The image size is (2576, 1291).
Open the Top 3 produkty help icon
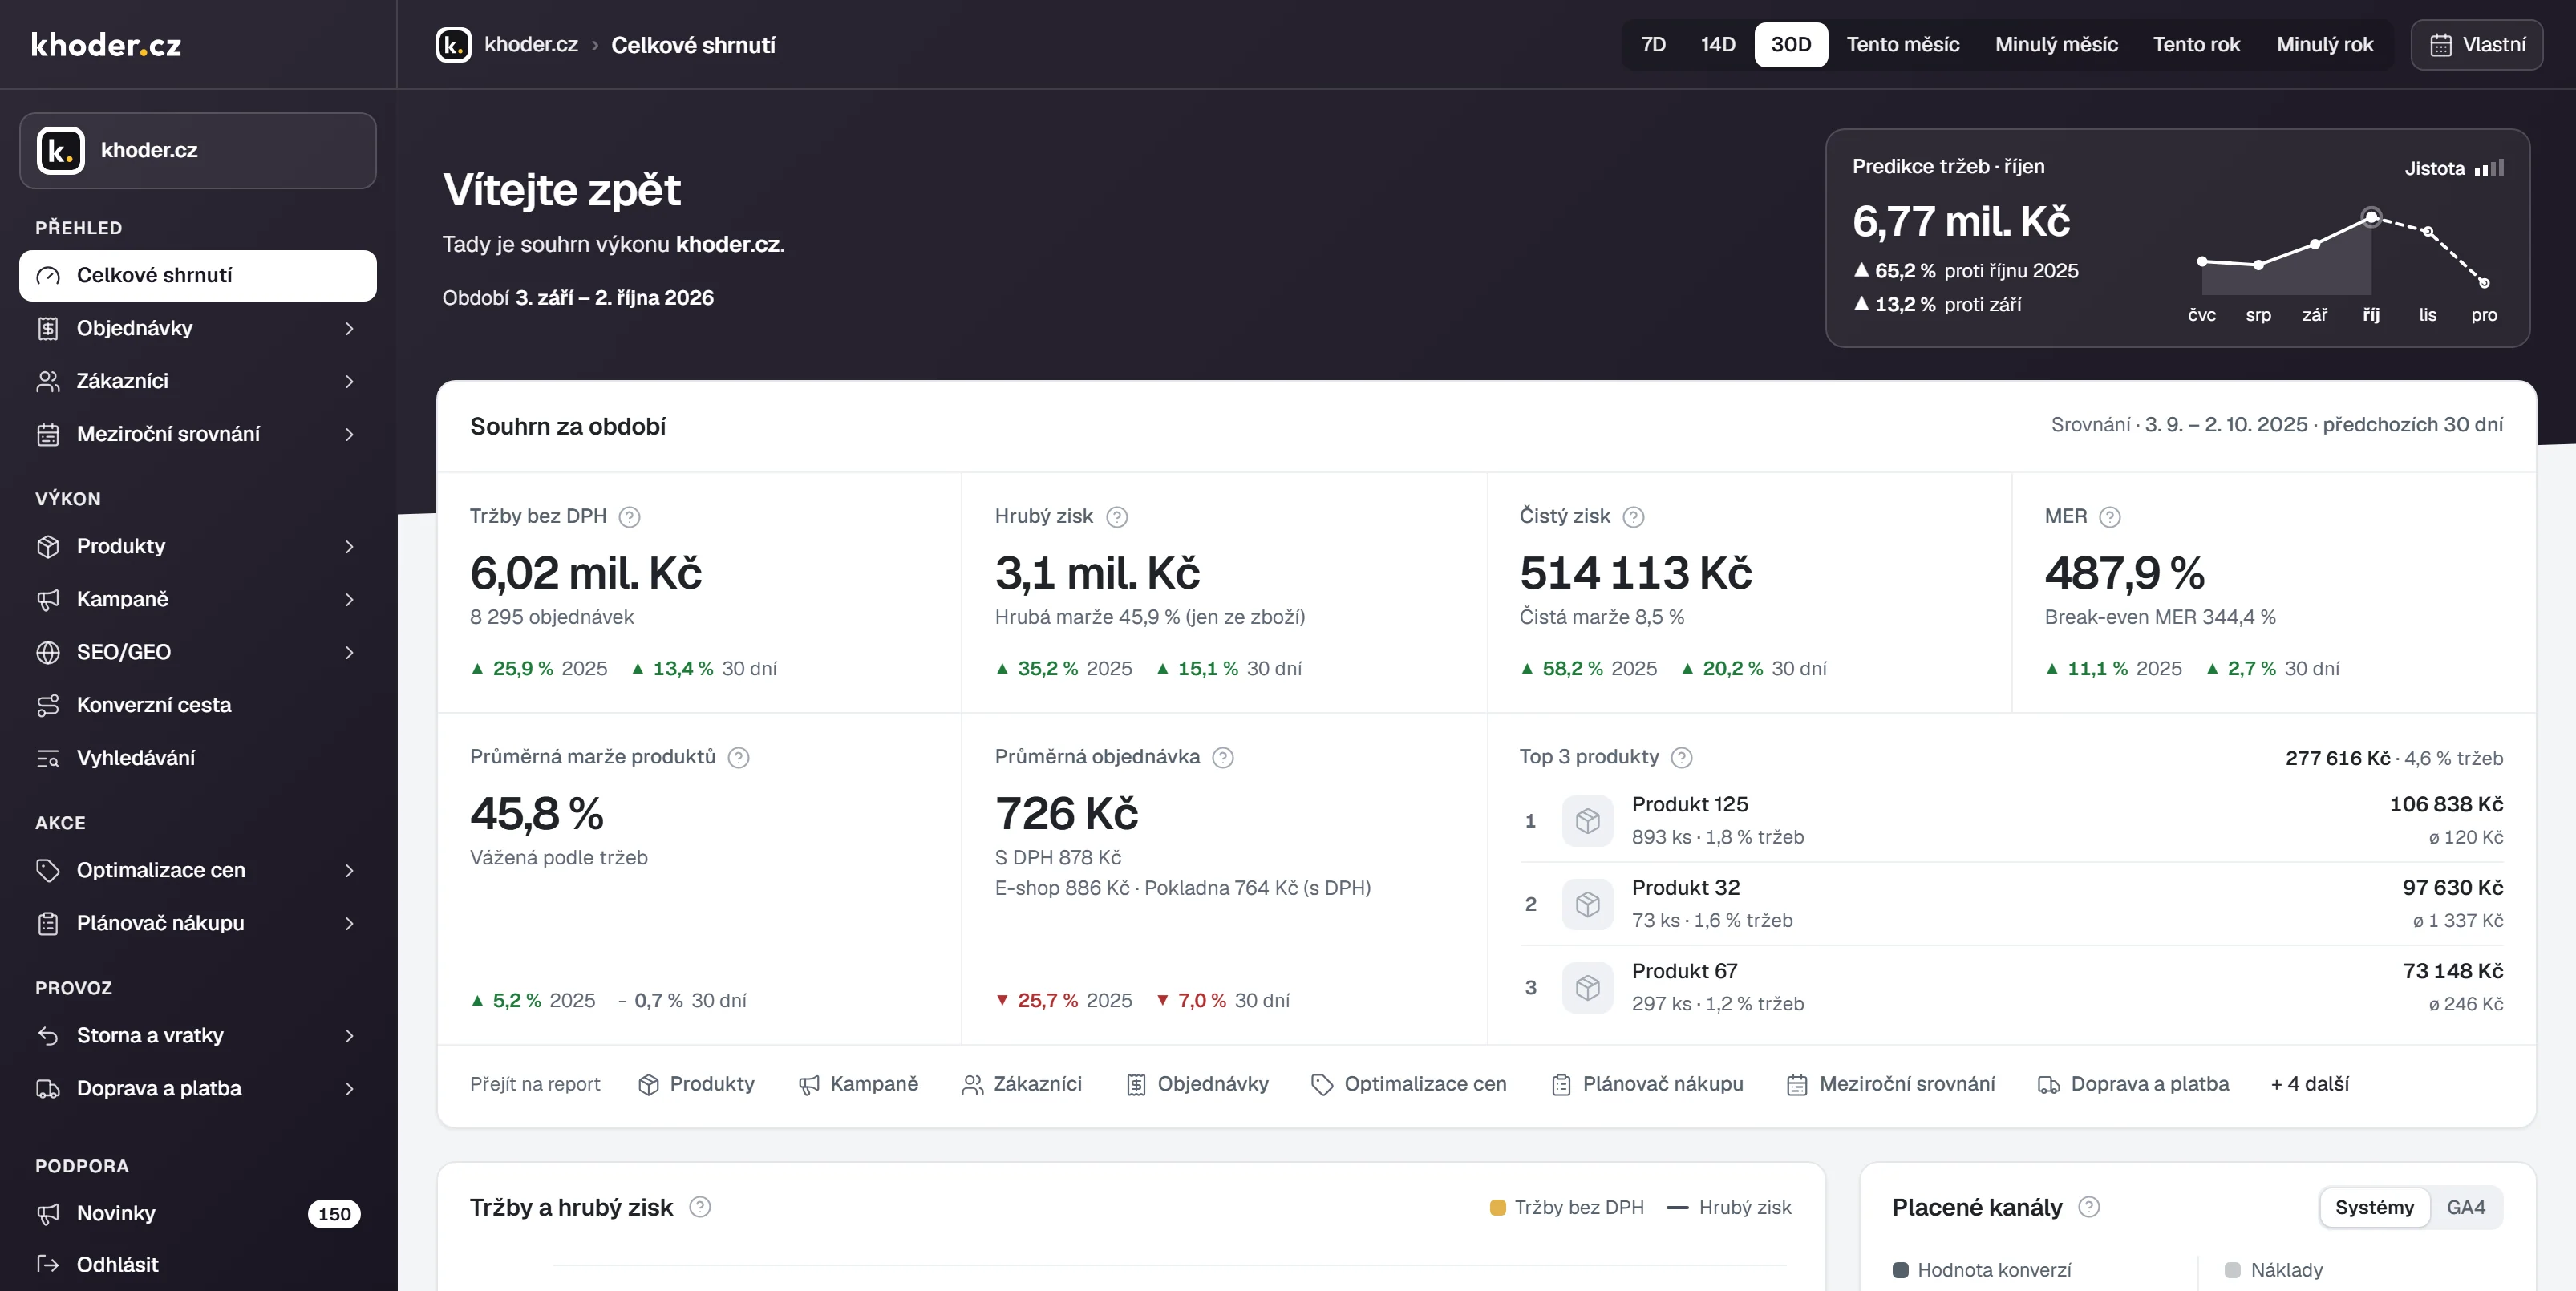tap(1682, 758)
